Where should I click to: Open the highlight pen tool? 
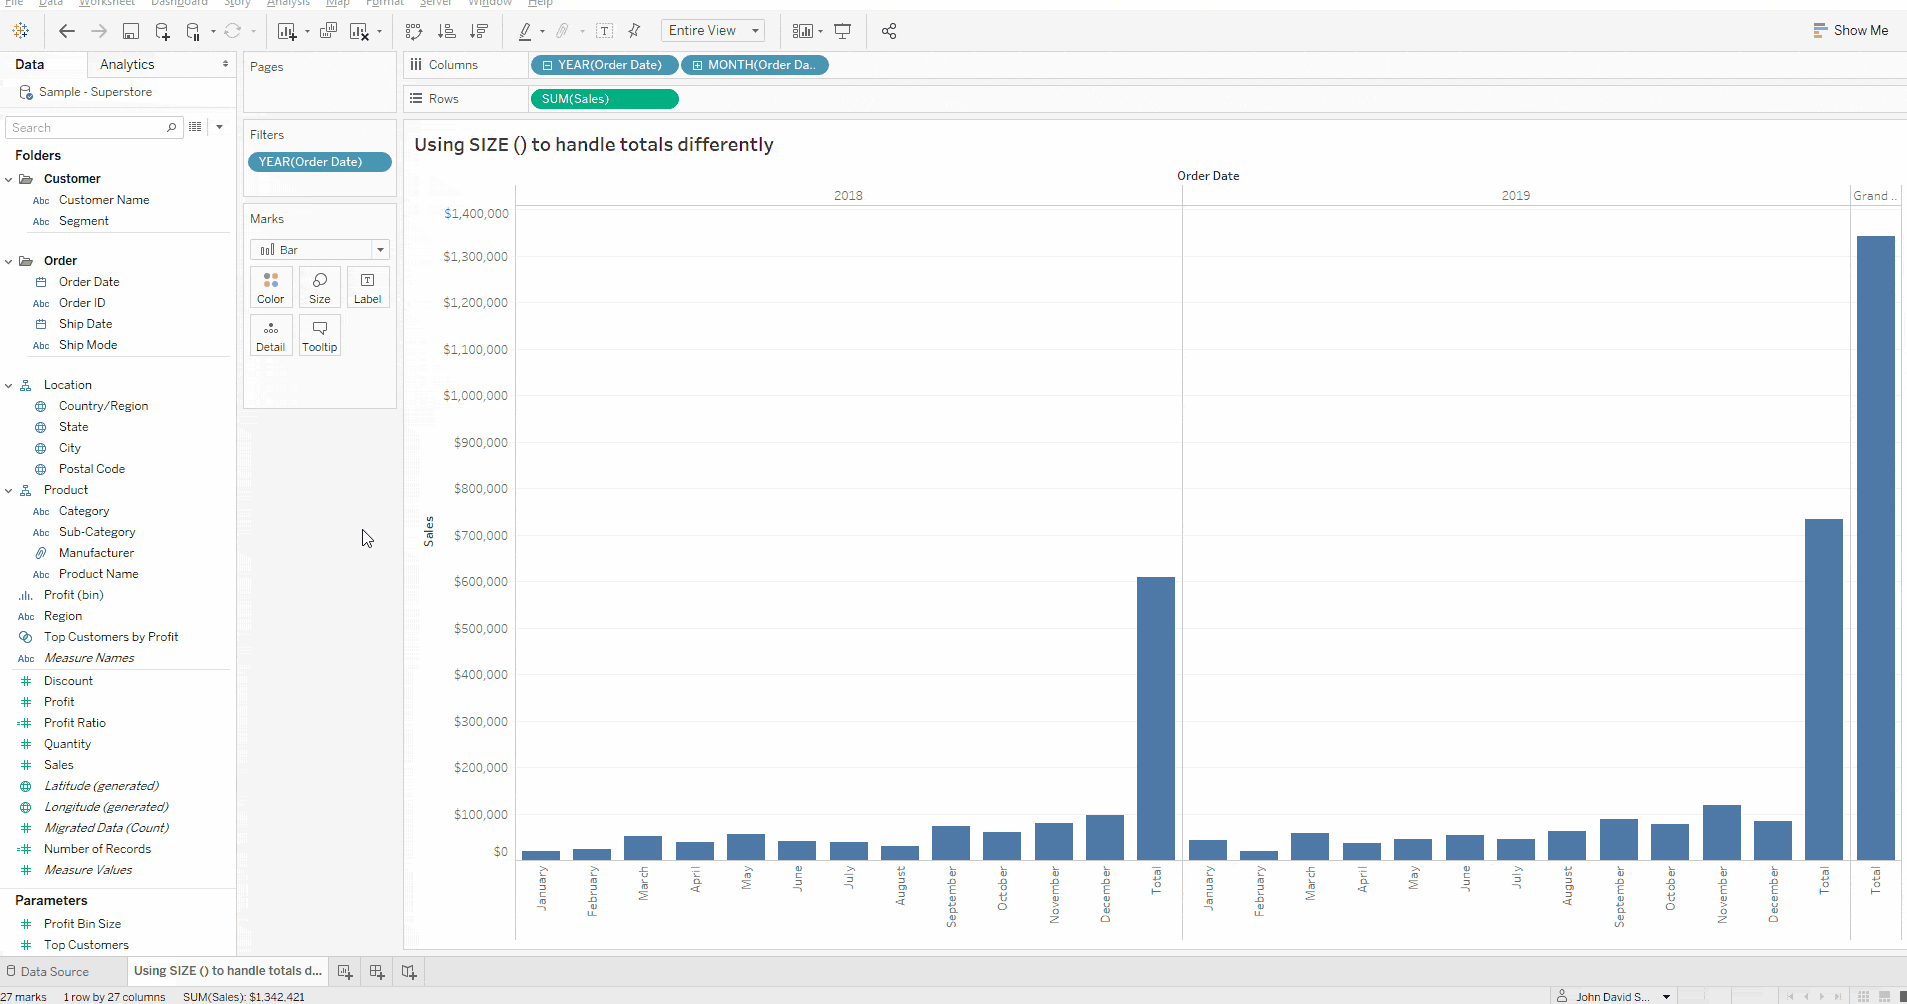click(525, 31)
